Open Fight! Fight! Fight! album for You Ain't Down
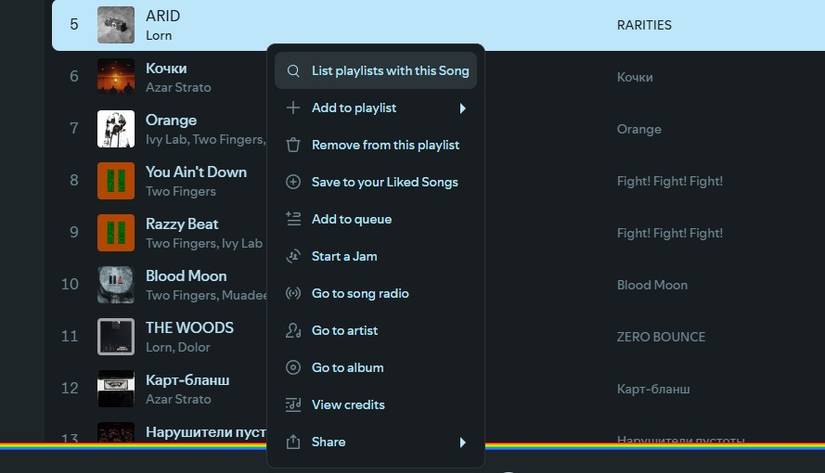This screenshot has height=473, width=825. (x=669, y=182)
